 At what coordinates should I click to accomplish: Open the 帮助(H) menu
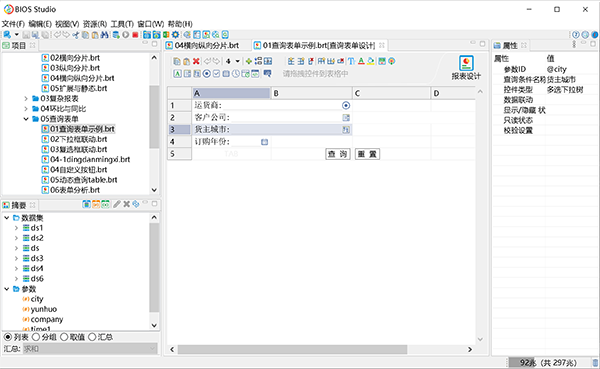(180, 24)
